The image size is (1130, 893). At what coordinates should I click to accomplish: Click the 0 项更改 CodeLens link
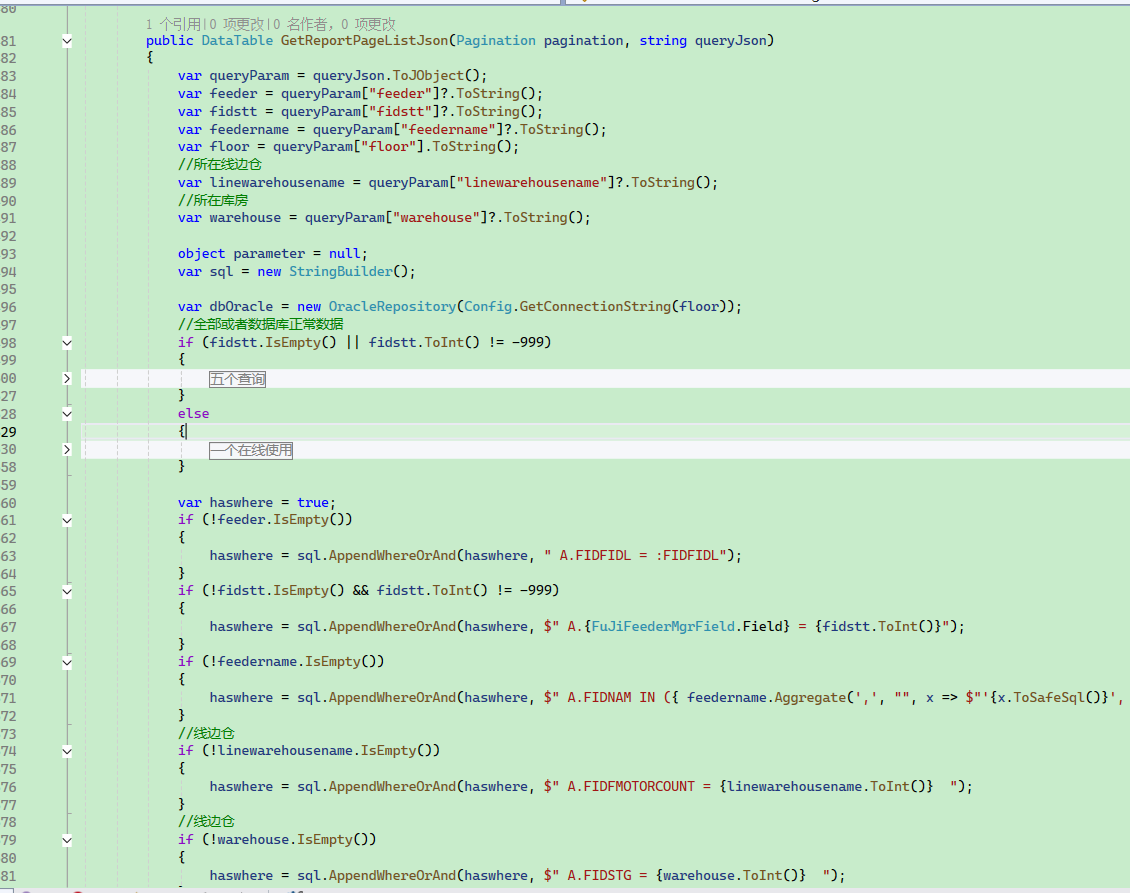(235, 23)
